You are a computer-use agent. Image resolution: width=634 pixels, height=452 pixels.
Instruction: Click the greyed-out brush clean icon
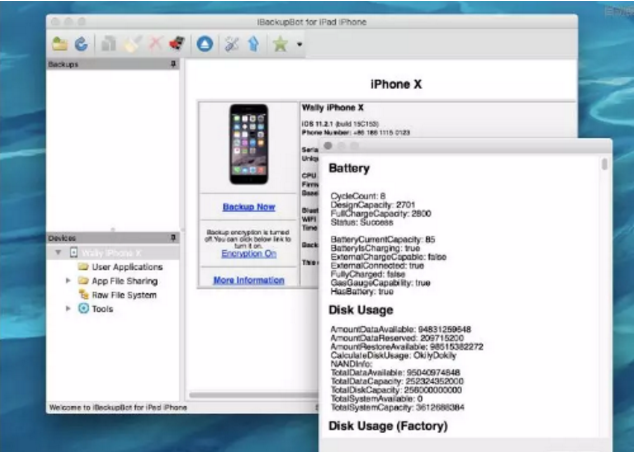(133, 44)
